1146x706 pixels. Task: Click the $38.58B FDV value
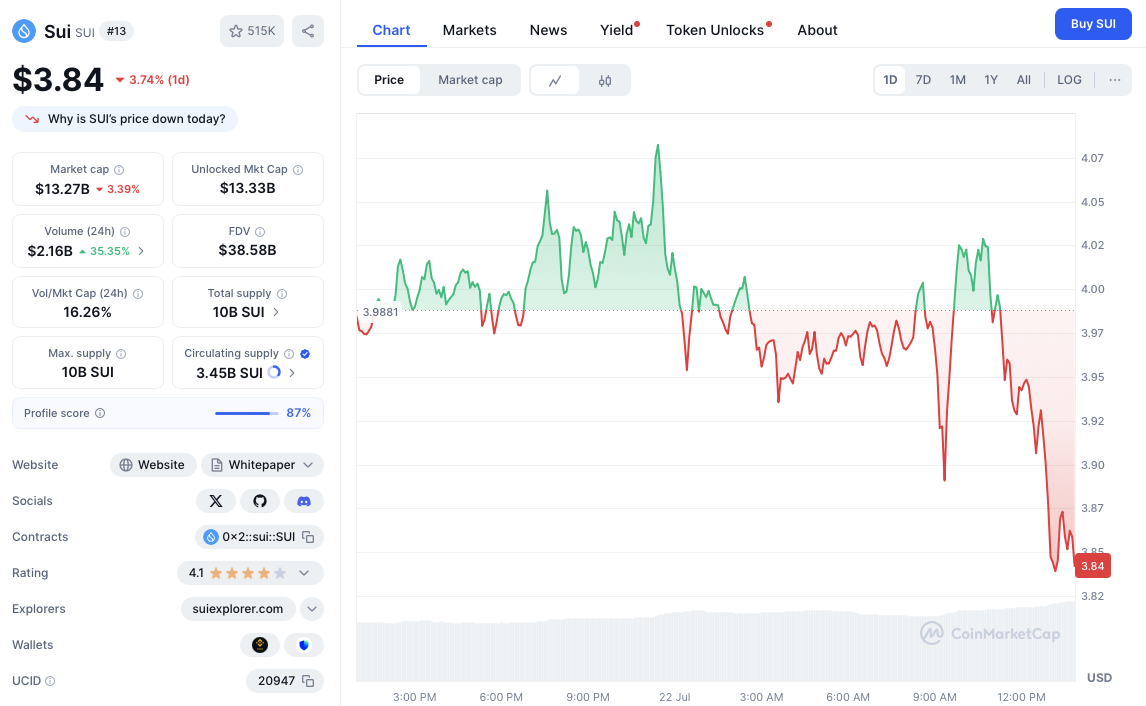tap(247, 250)
